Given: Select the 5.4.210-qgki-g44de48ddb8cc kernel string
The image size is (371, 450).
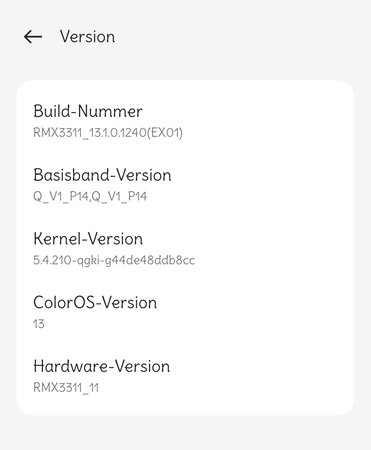Looking at the screenshot, I should 114,260.
